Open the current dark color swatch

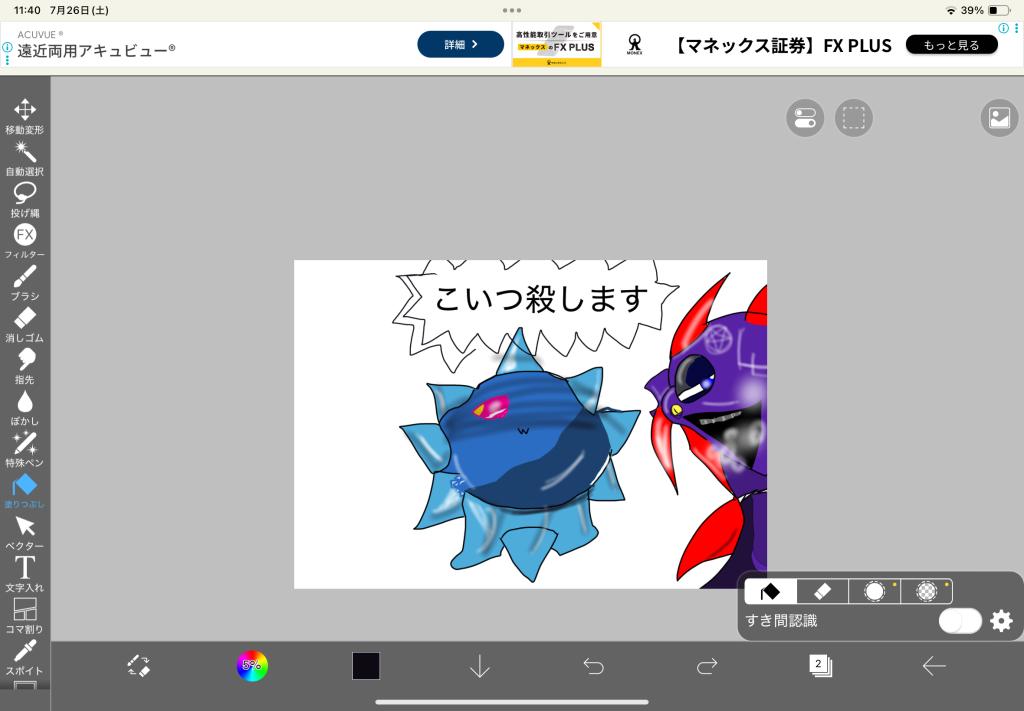coord(366,666)
